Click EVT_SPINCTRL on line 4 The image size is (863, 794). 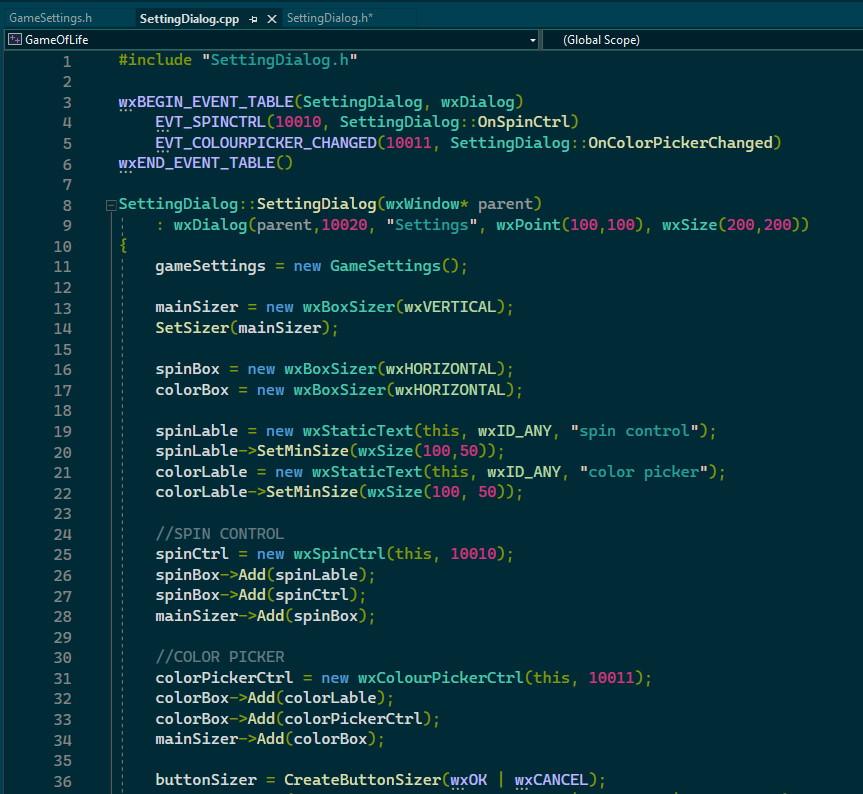(x=210, y=122)
